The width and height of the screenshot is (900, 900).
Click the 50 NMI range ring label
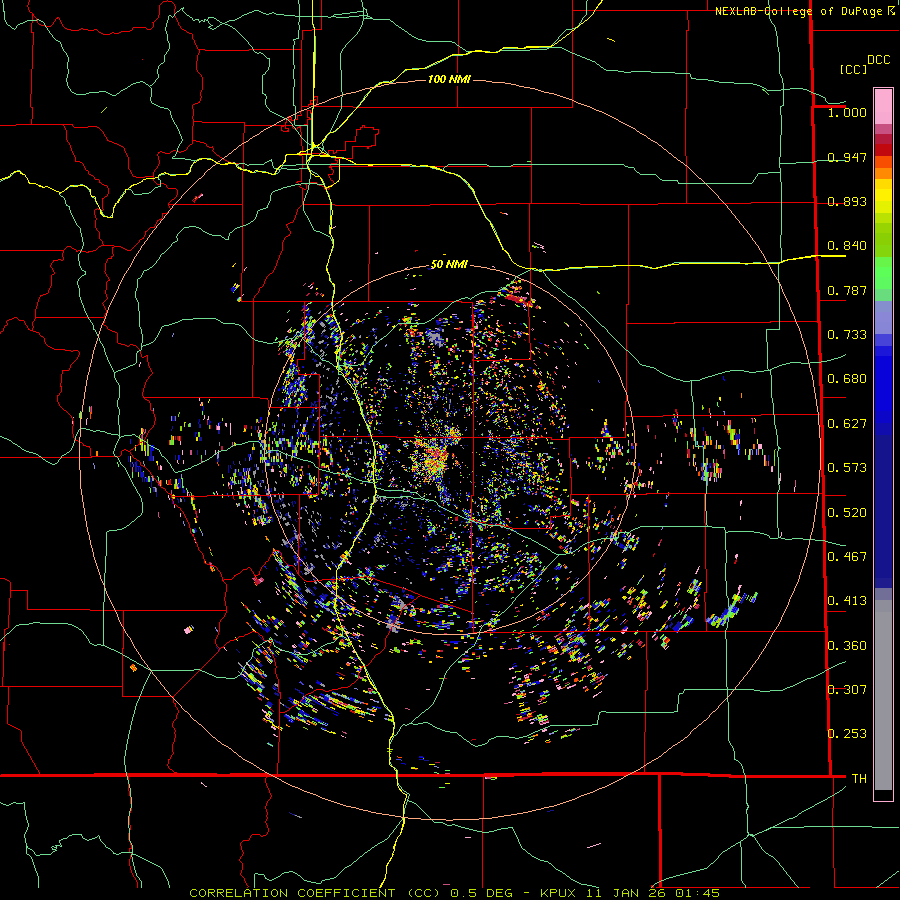coord(449,264)
